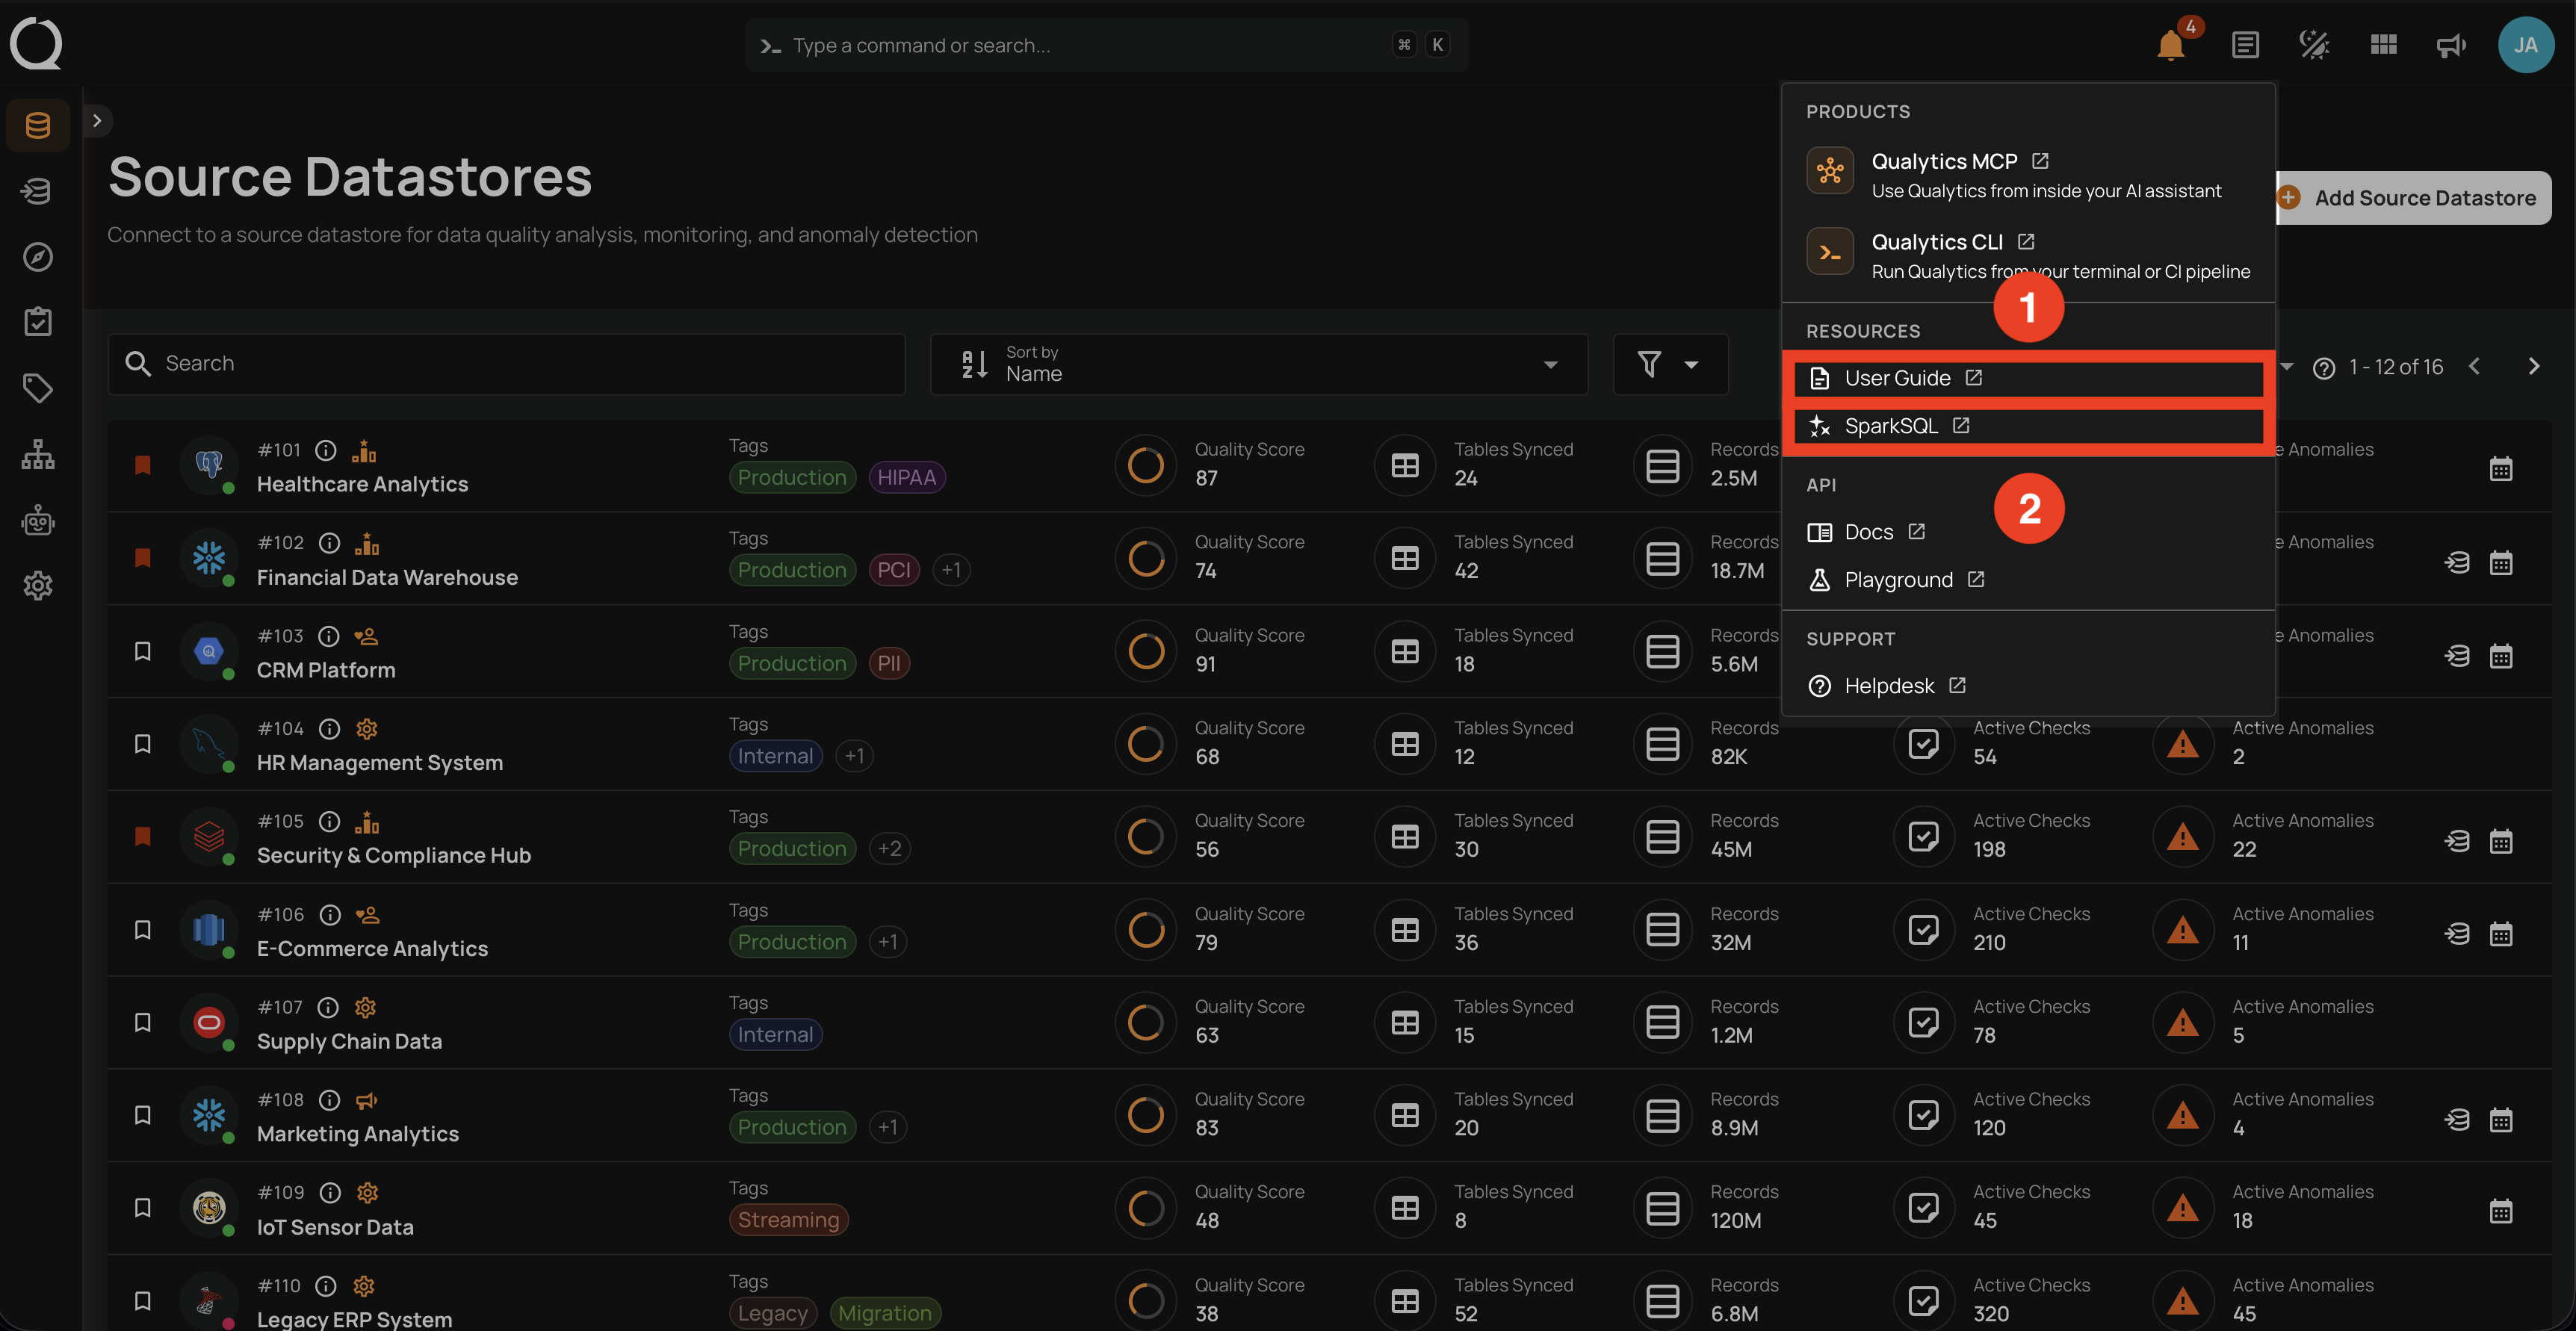Open the notifications bell
Viewport: 2576px width, 1331px height.
pos(2171,45)
